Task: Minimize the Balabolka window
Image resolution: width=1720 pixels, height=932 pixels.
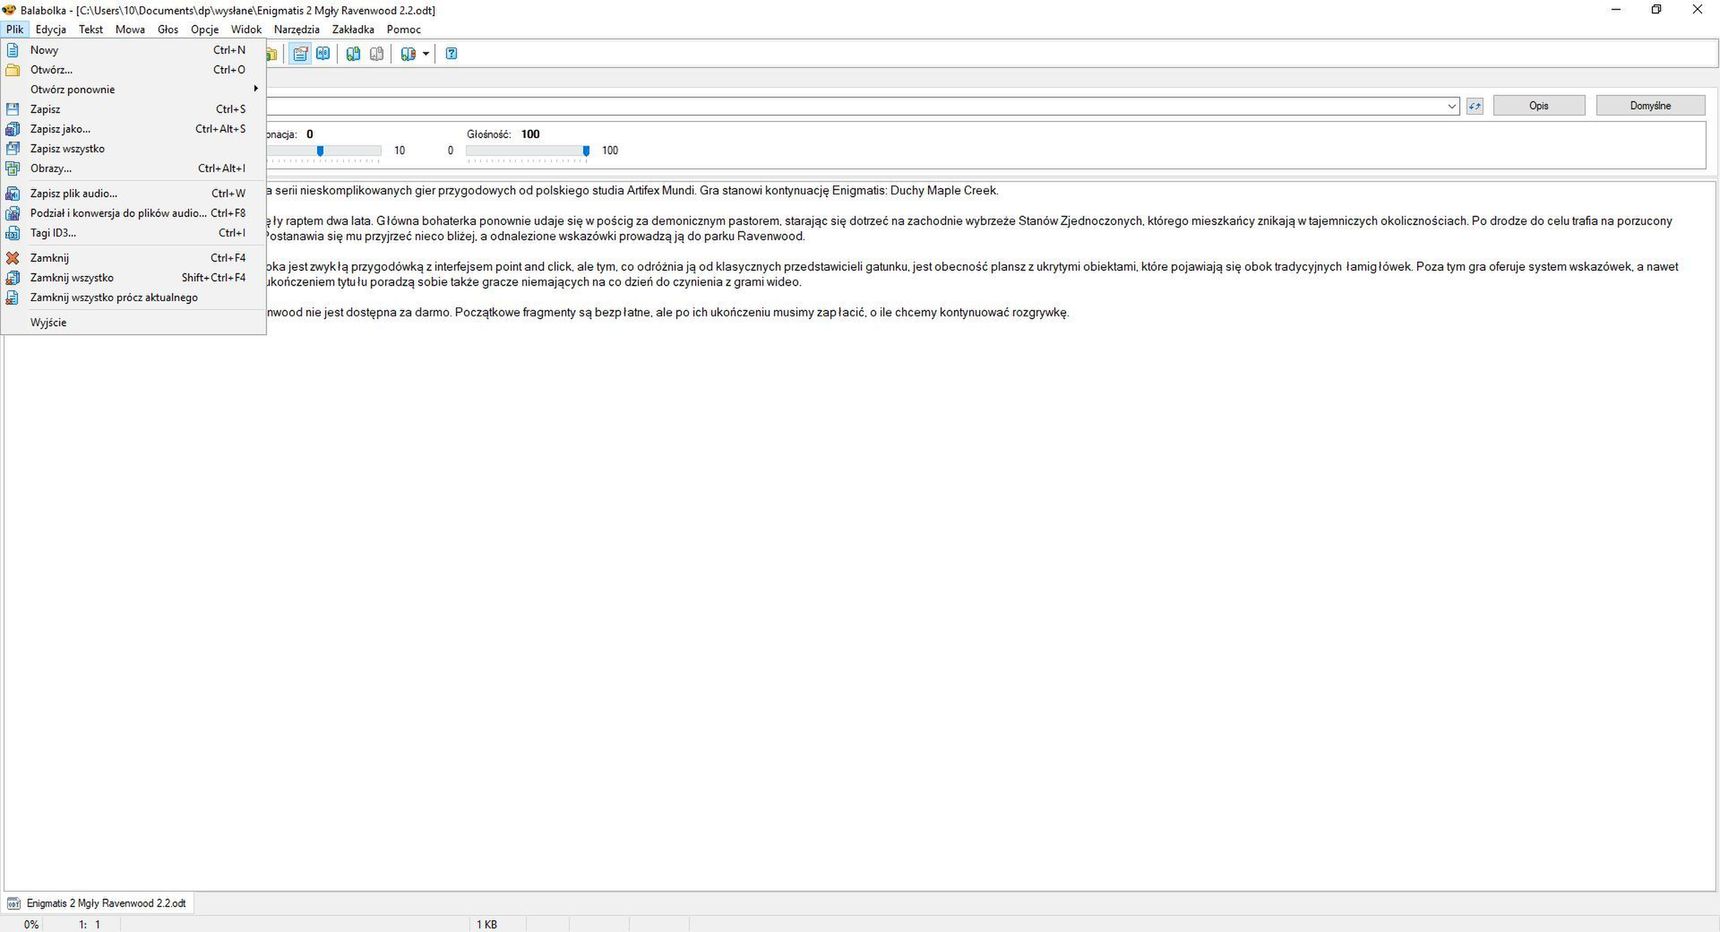Action: click(1616, 10)
